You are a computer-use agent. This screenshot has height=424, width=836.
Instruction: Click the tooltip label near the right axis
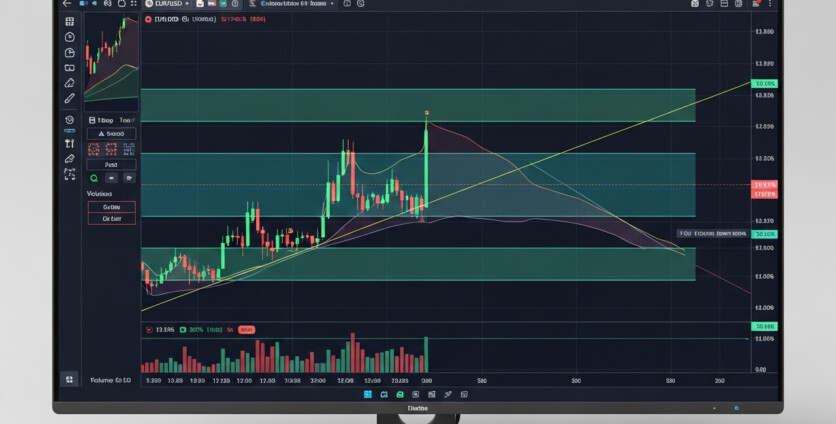(713, 234)
